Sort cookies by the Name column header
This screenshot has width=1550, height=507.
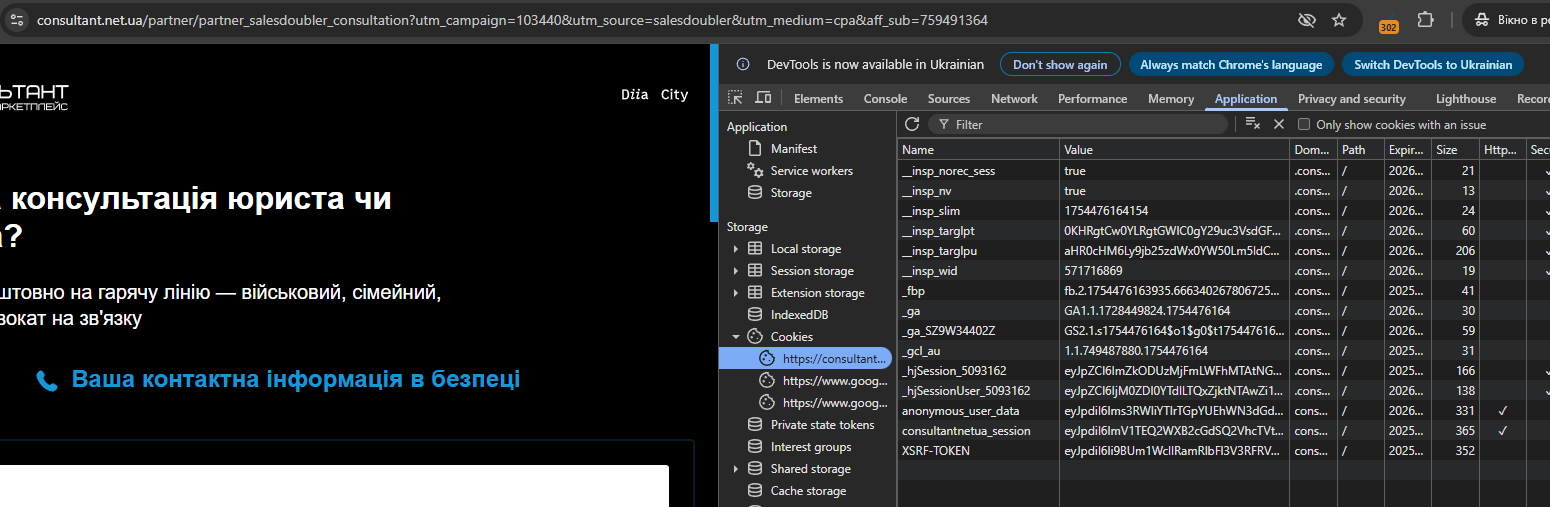click(x=978, y=150)
